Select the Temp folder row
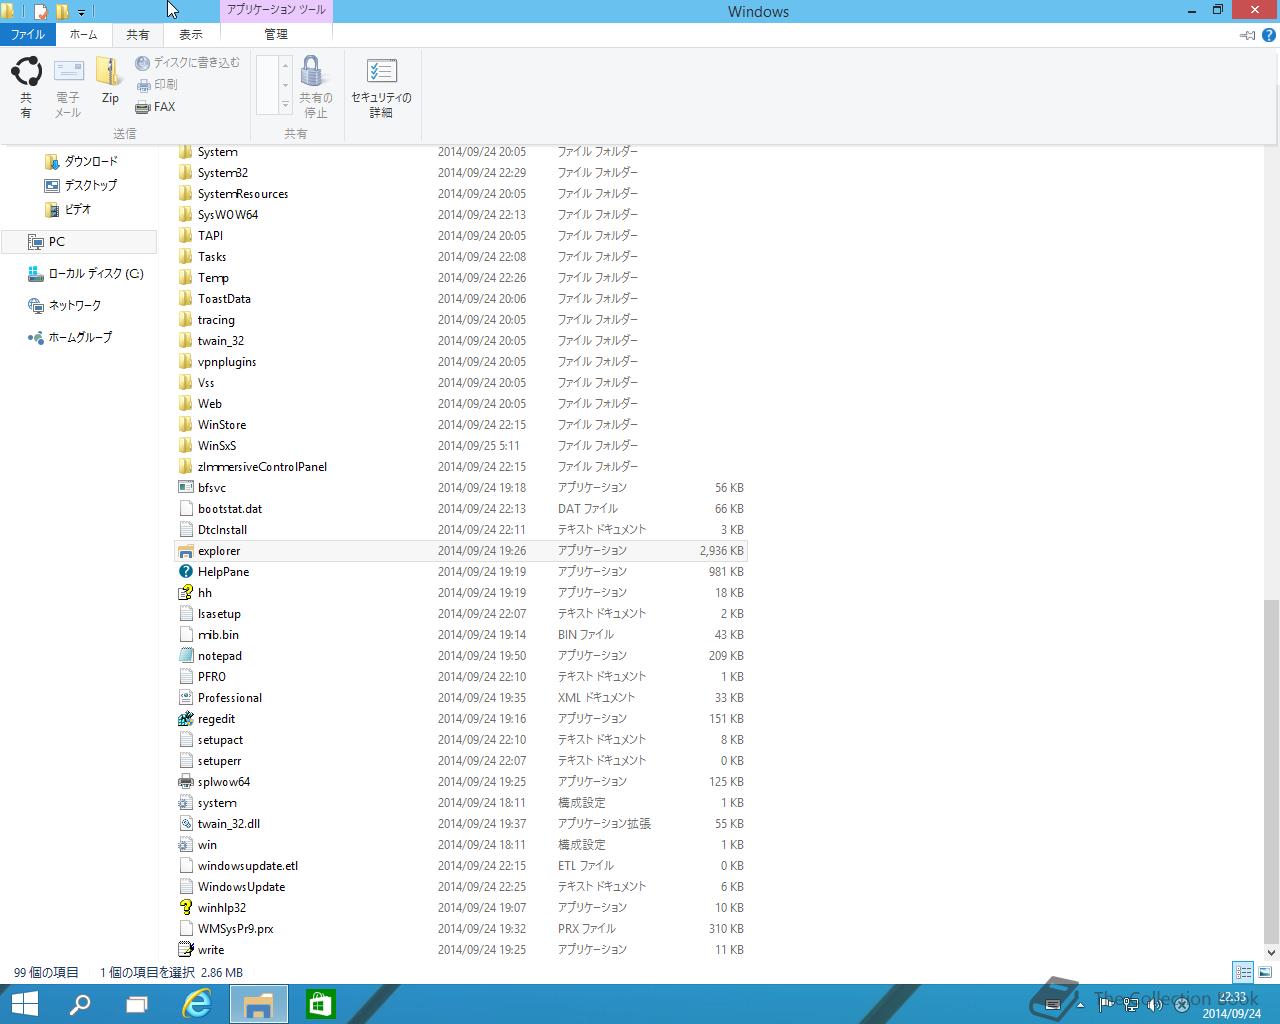Image resolution: width=1280 pixels, height=1024 pixels. 461,278
